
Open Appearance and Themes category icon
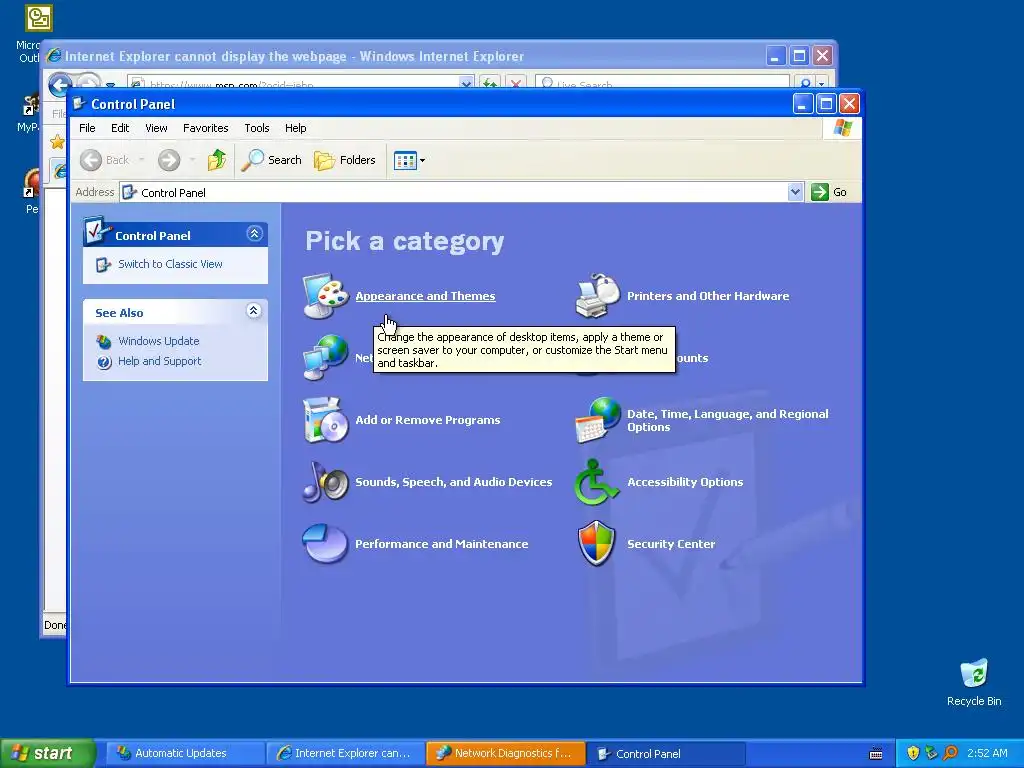[x=326, y=296]
